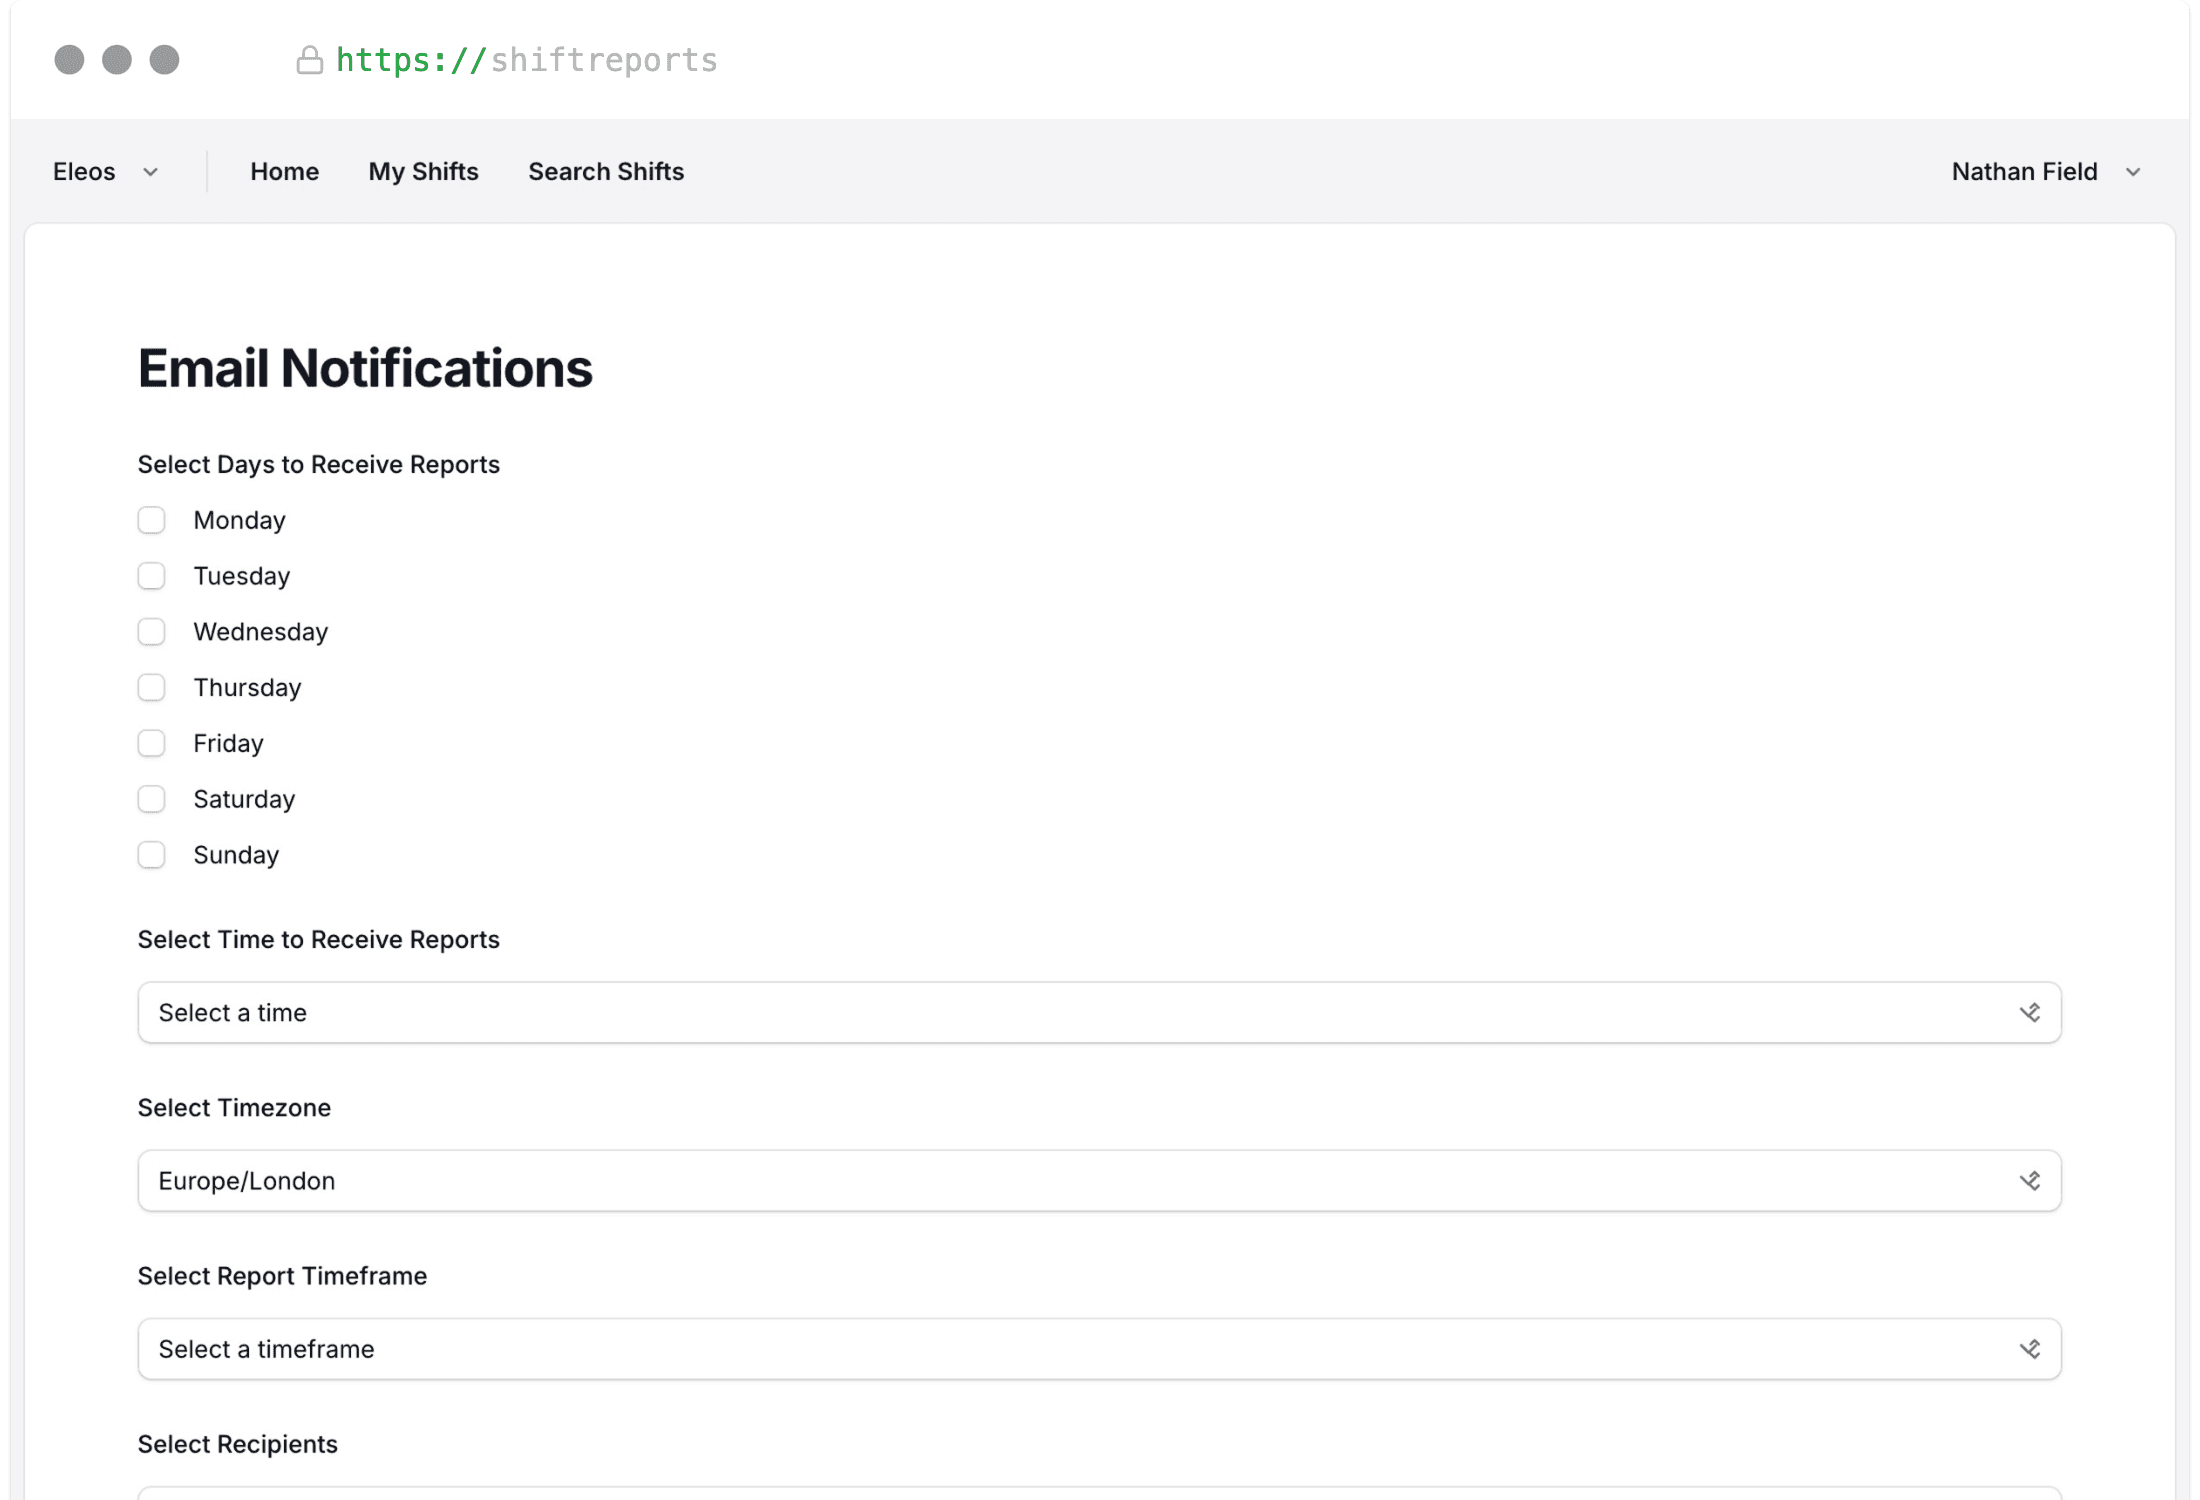
Task: Open the Eleos workspace switcher
Action: pyautogui.click(x=84, y=171)
